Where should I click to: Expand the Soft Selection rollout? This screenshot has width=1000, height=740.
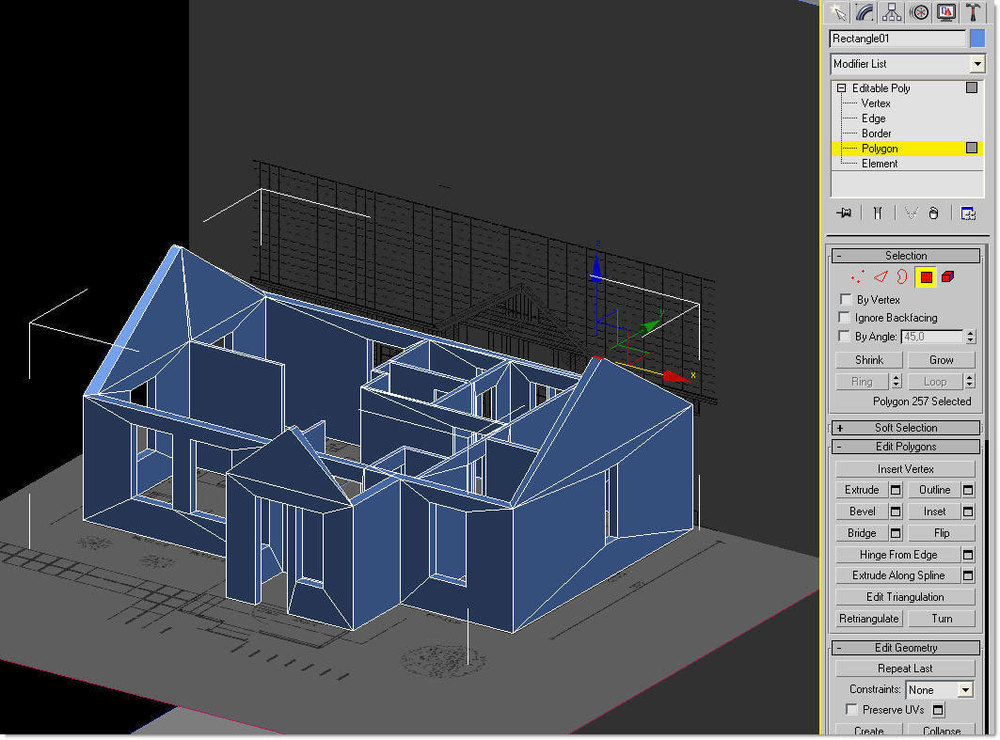906,427
